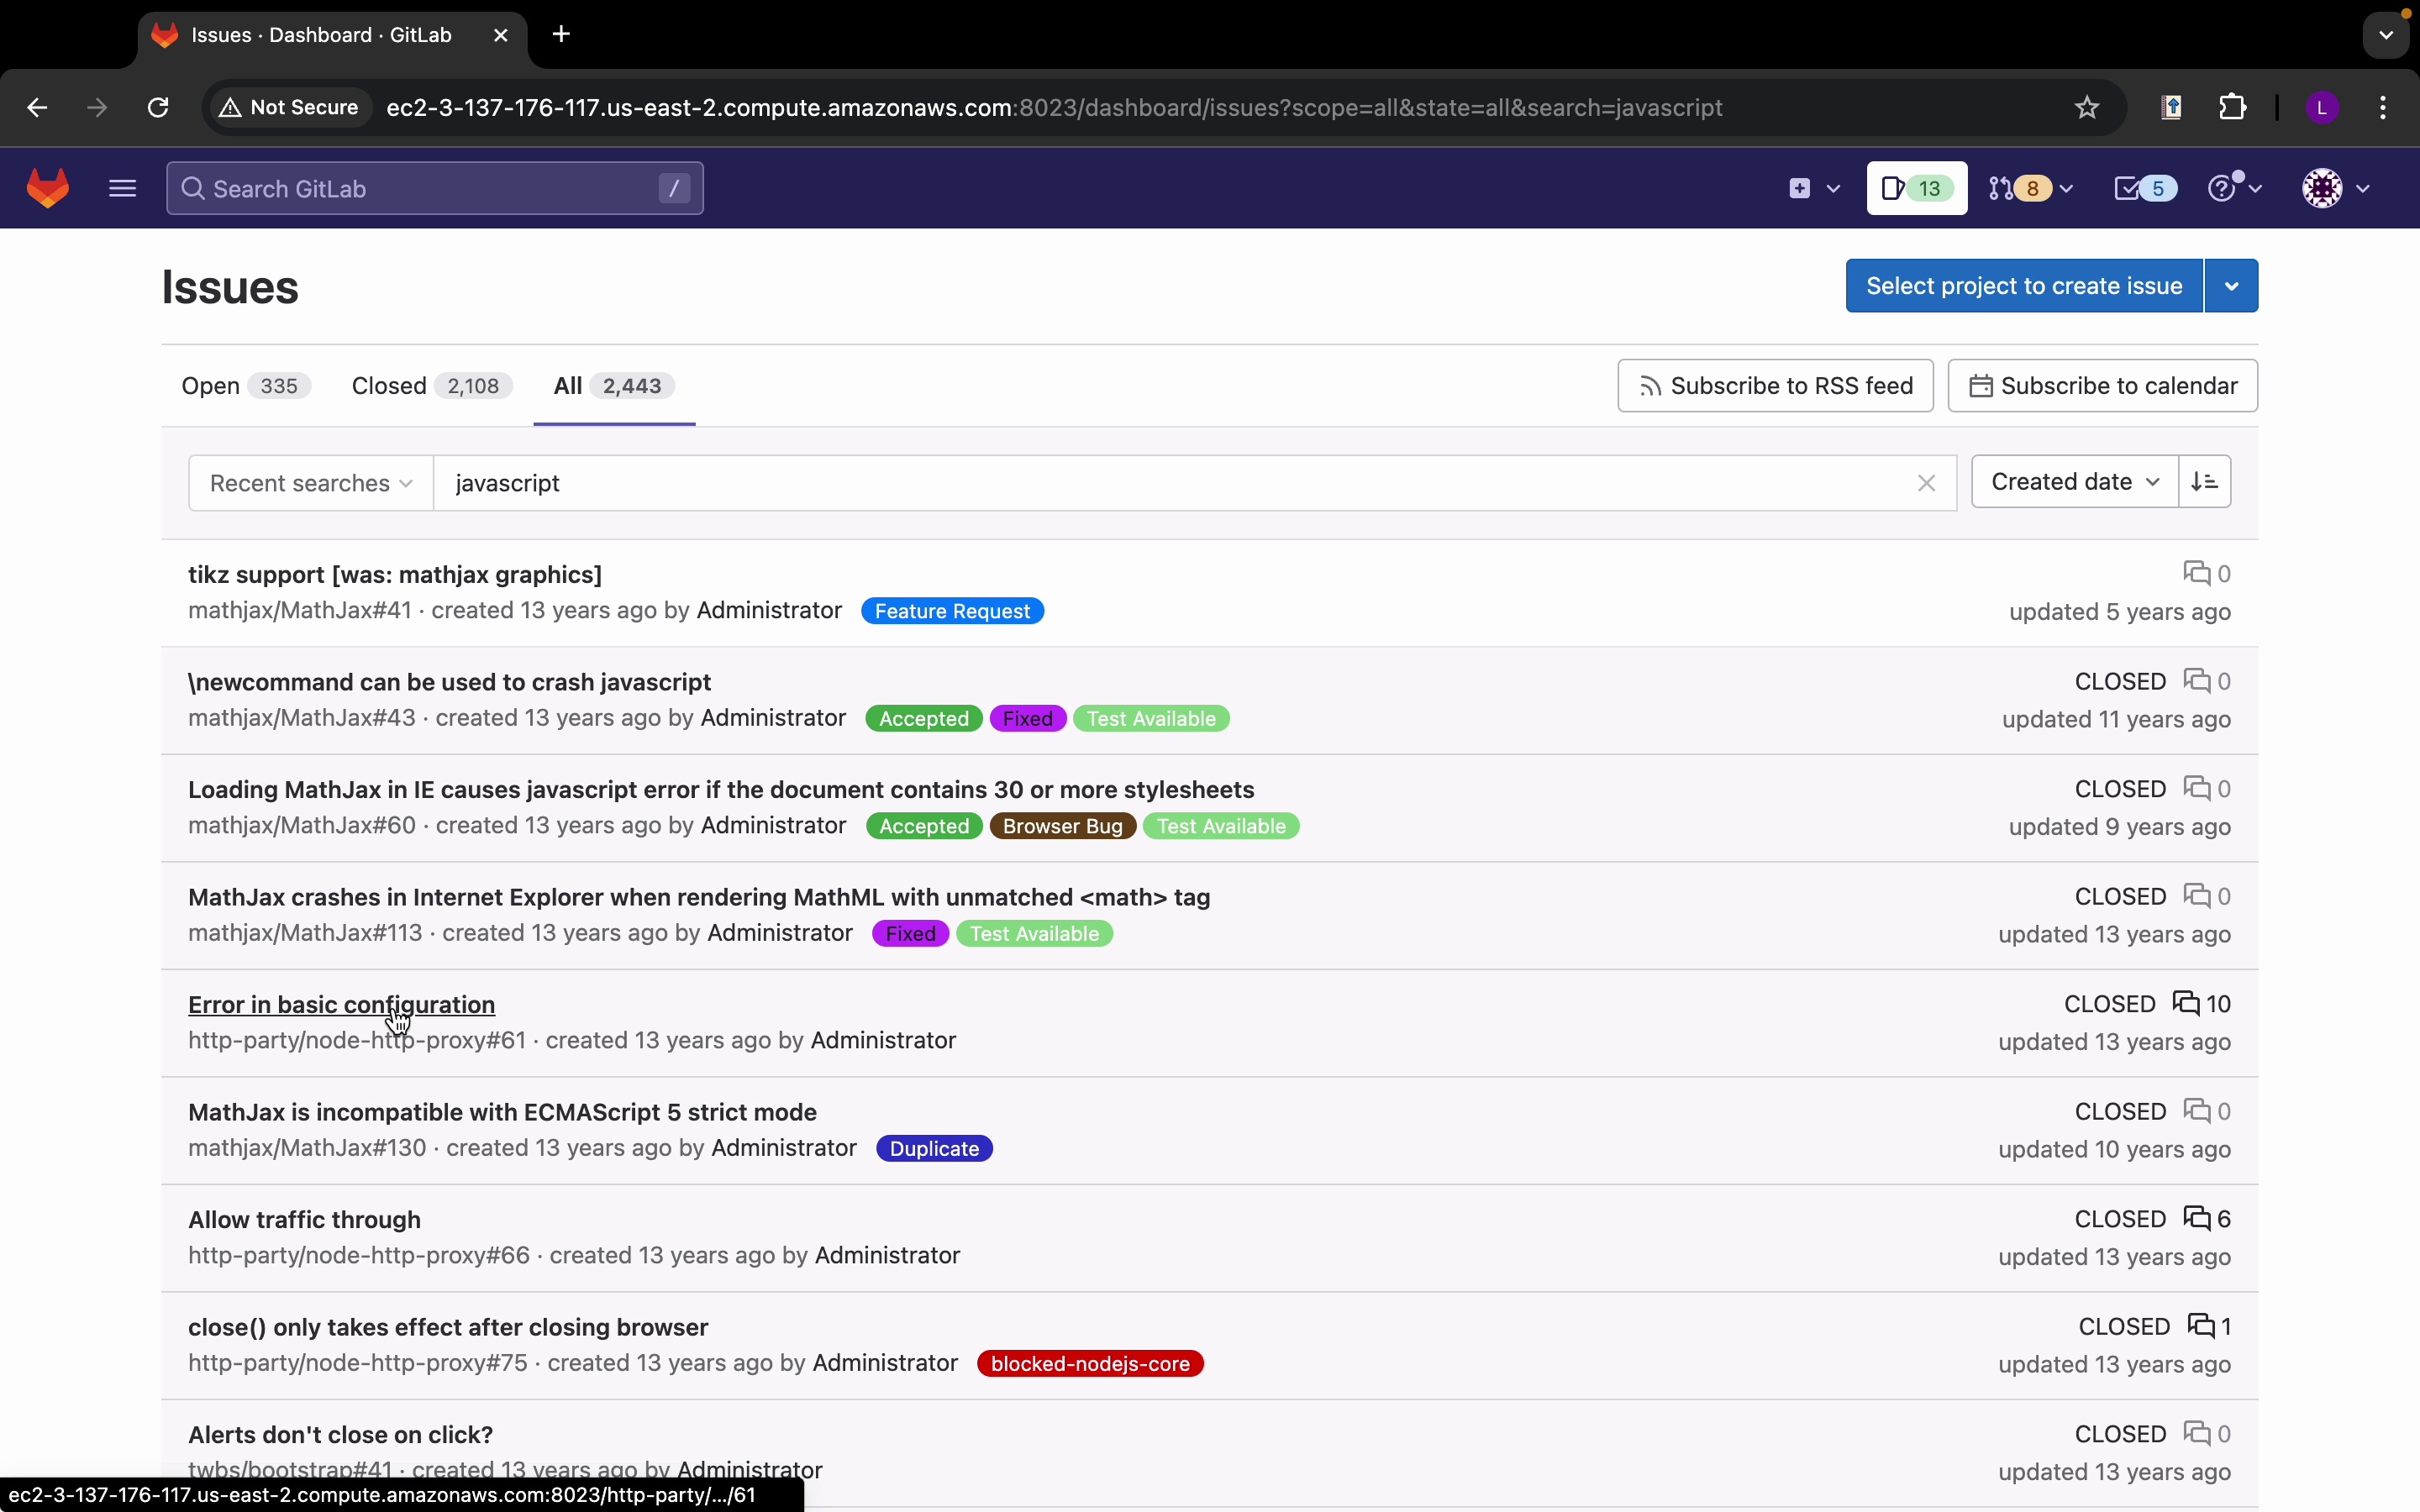Viewport: 2420px width, 1512px height.
Task: Open the to-do list icon showing 5
Action: 2144,188
